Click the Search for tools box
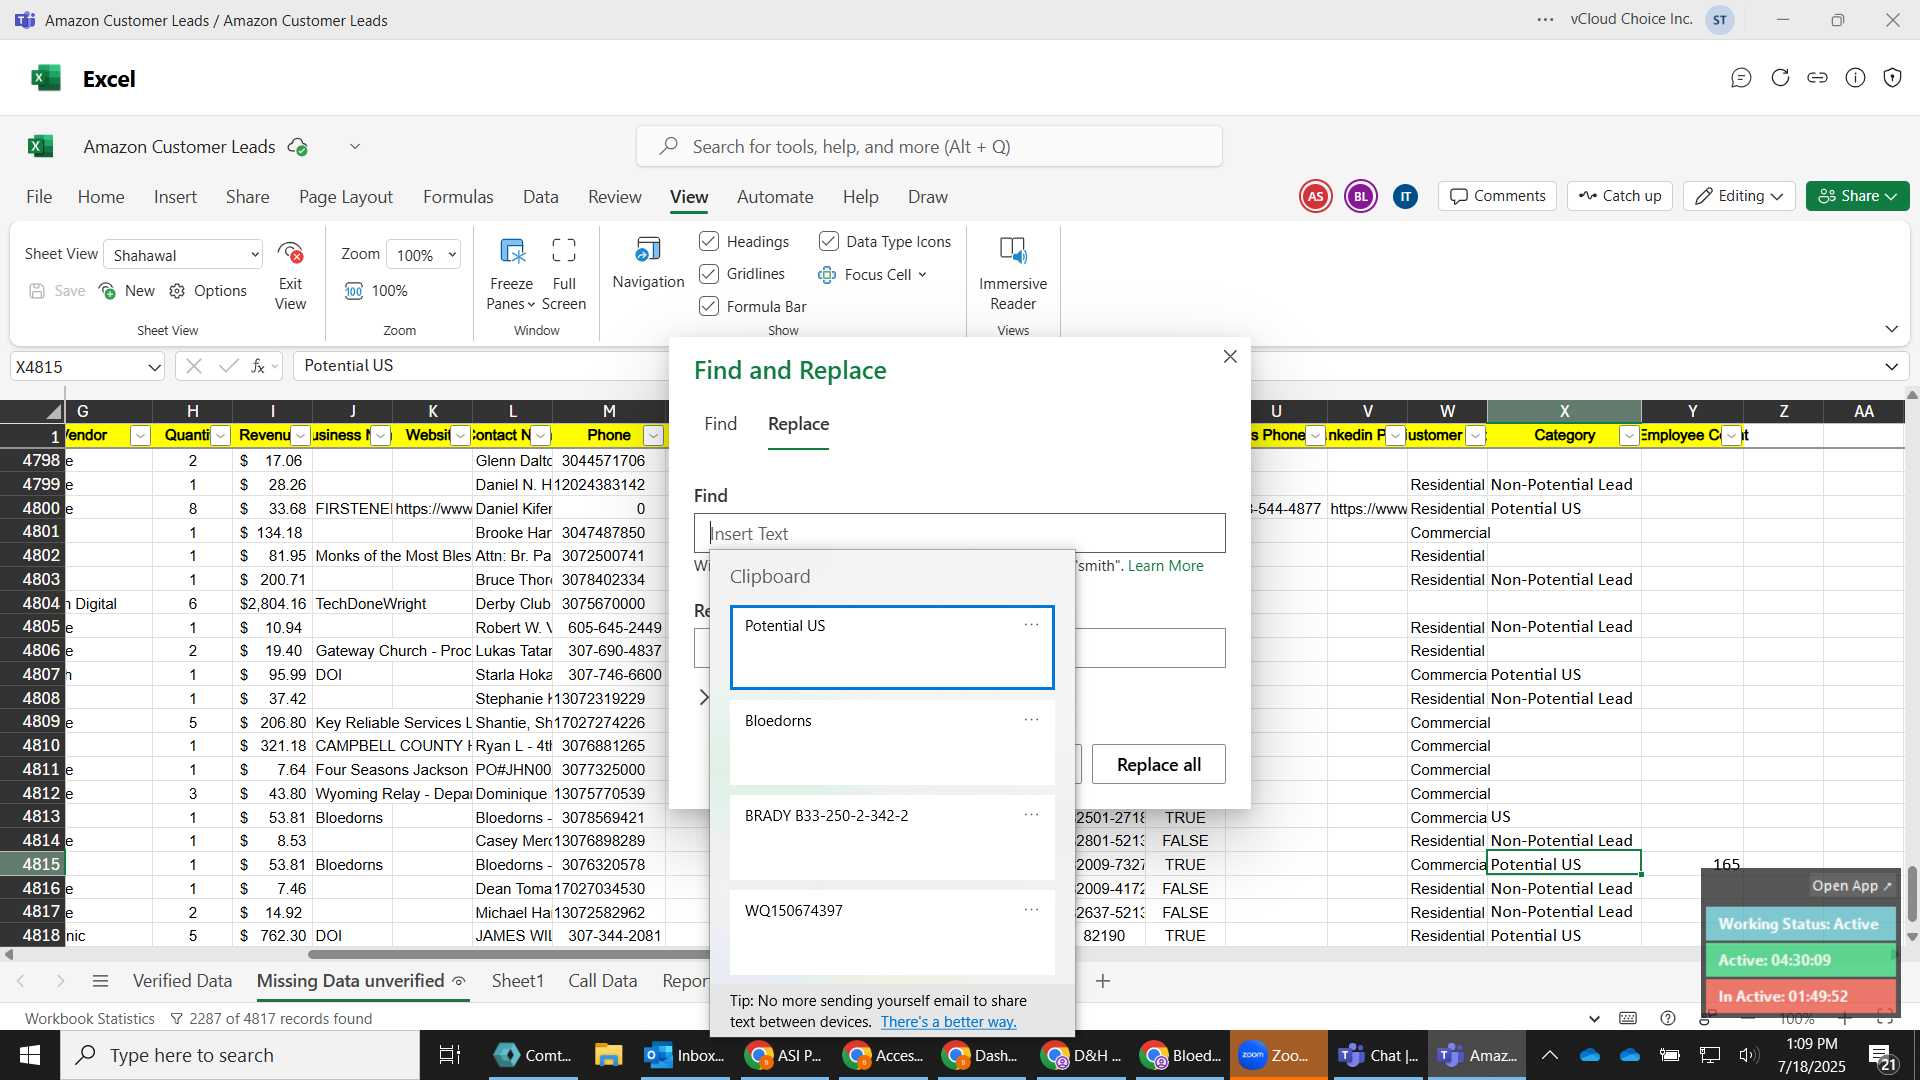The height and width of the screenshot is (1080, 1920). click(929, 147)
